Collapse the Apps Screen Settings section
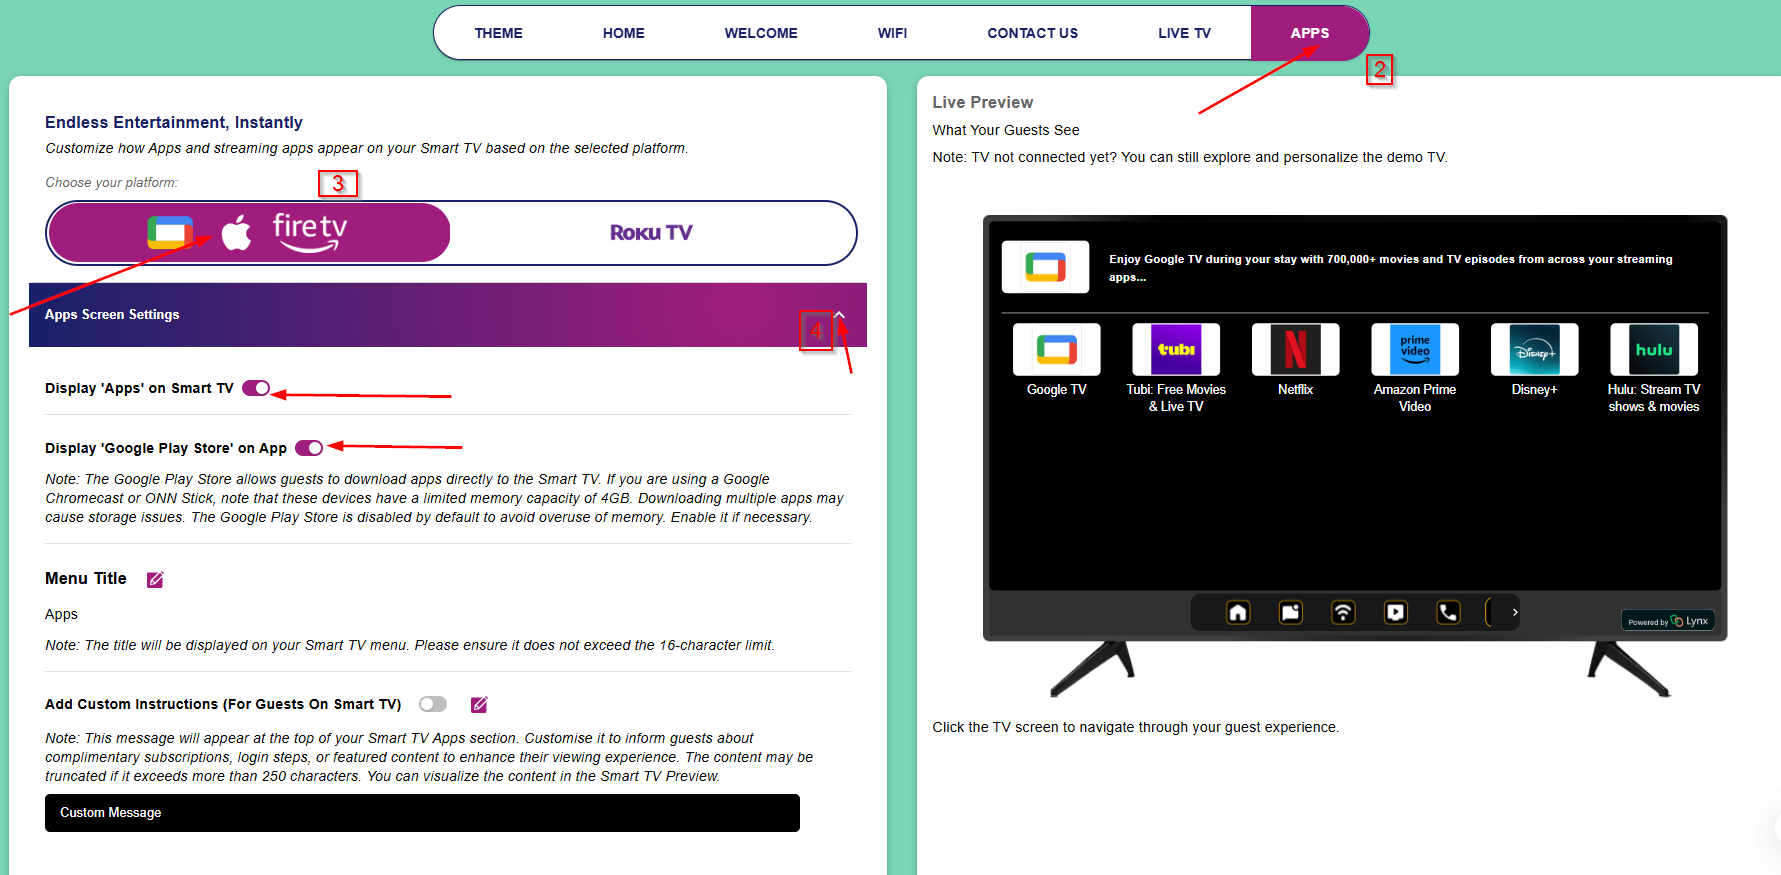 point(840,315)
